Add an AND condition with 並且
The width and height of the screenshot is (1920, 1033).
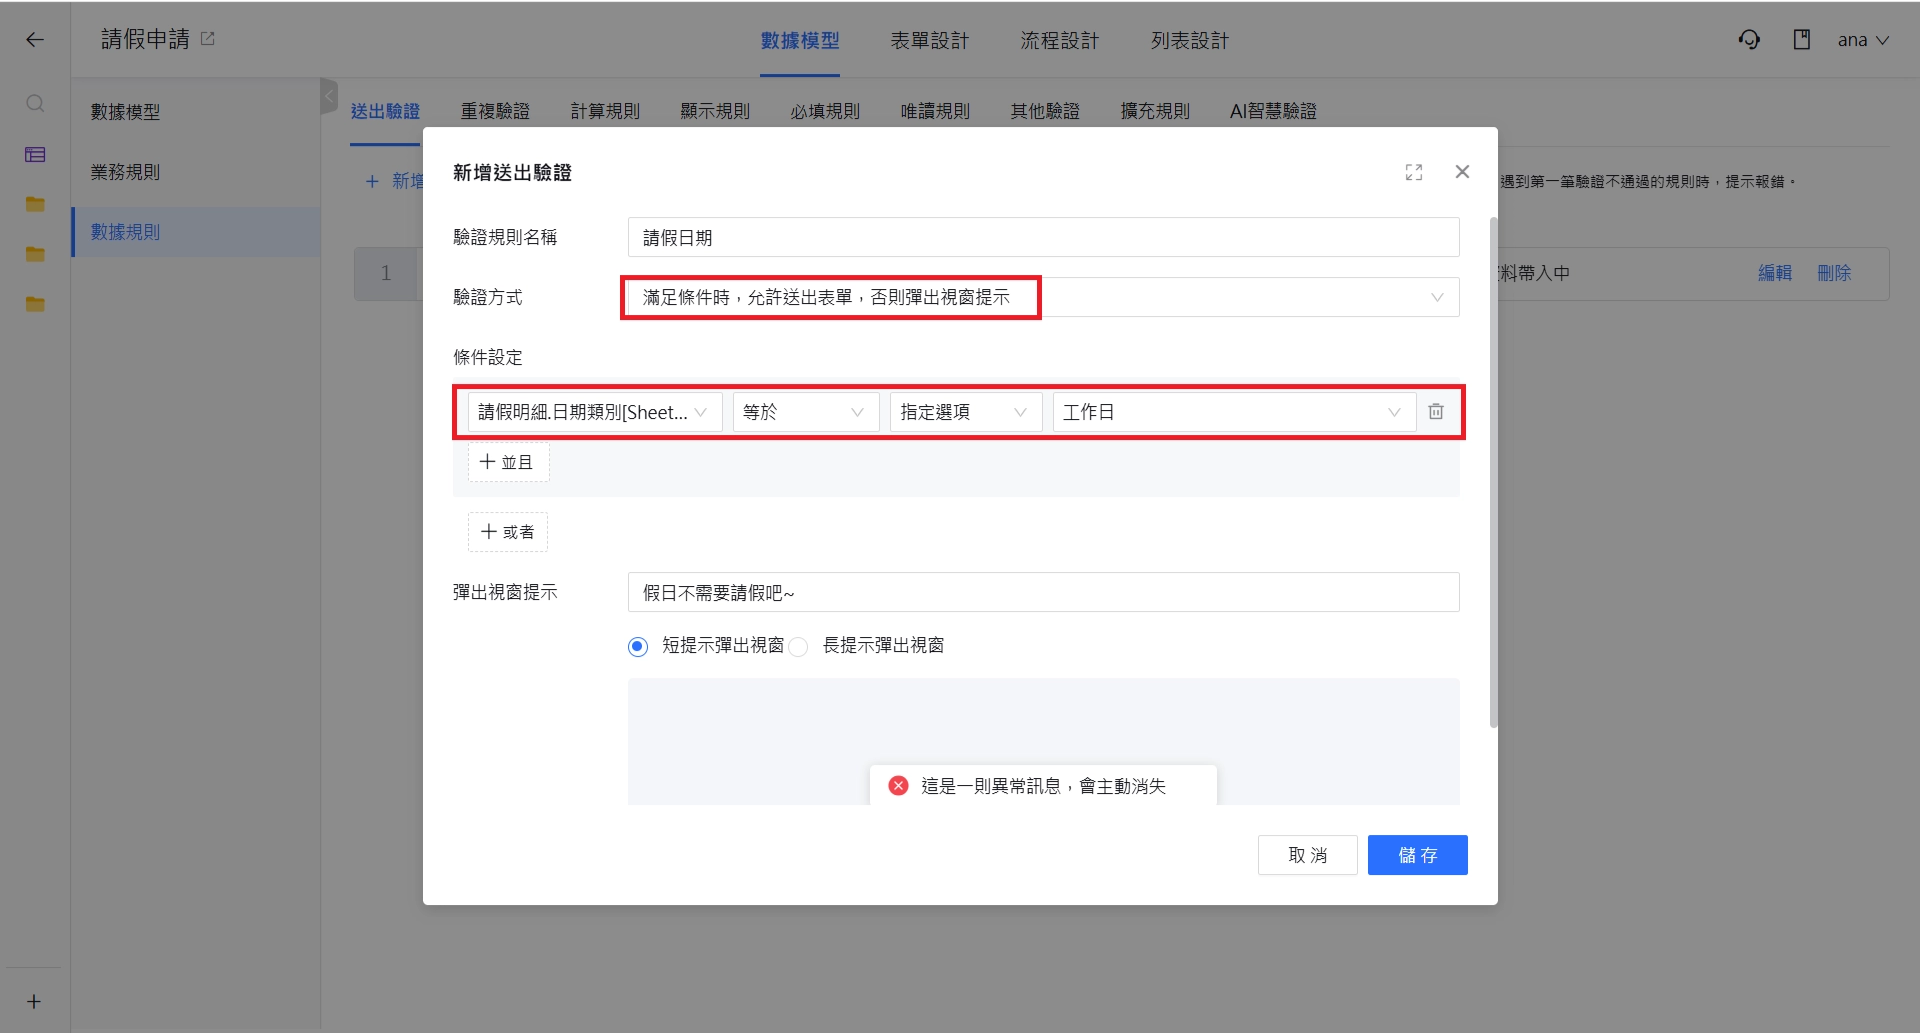click(508, 462)
